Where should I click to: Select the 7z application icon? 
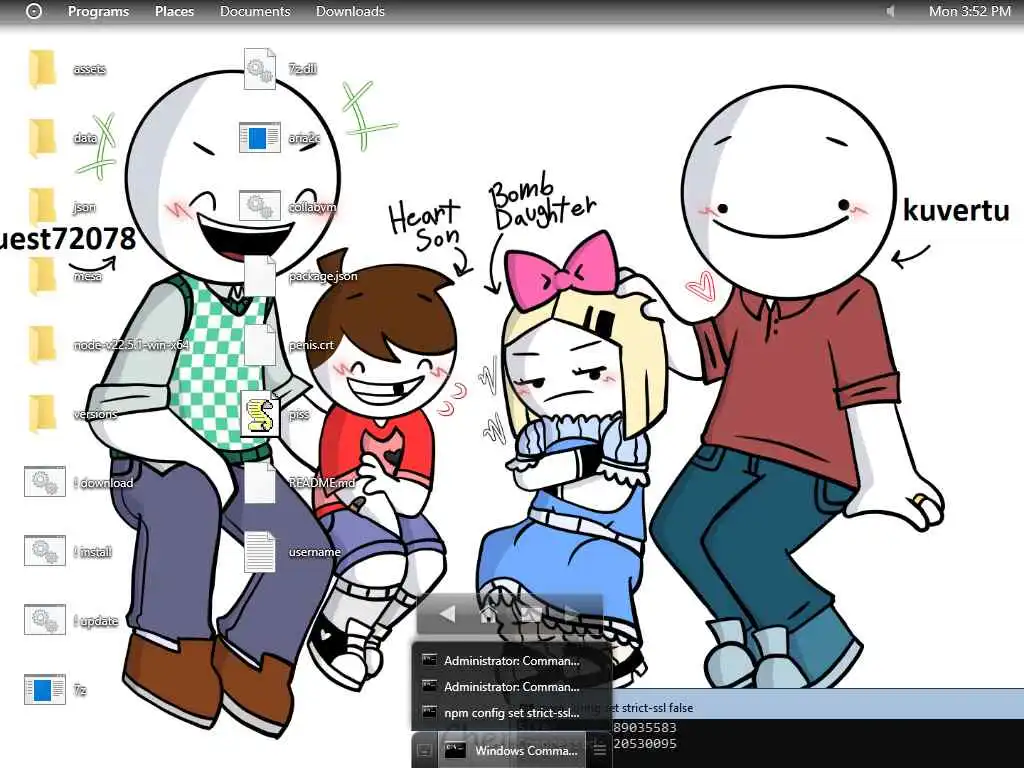coord(45,689)
